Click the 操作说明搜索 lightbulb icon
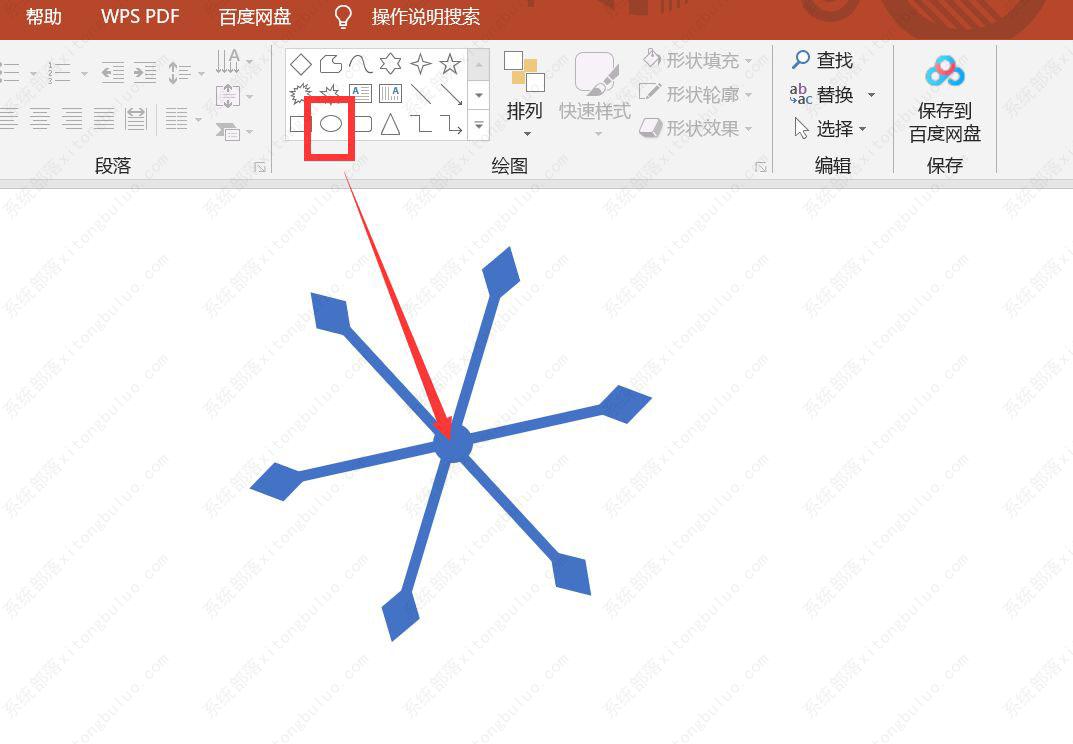1073x744 pixels. pos(343,17)
